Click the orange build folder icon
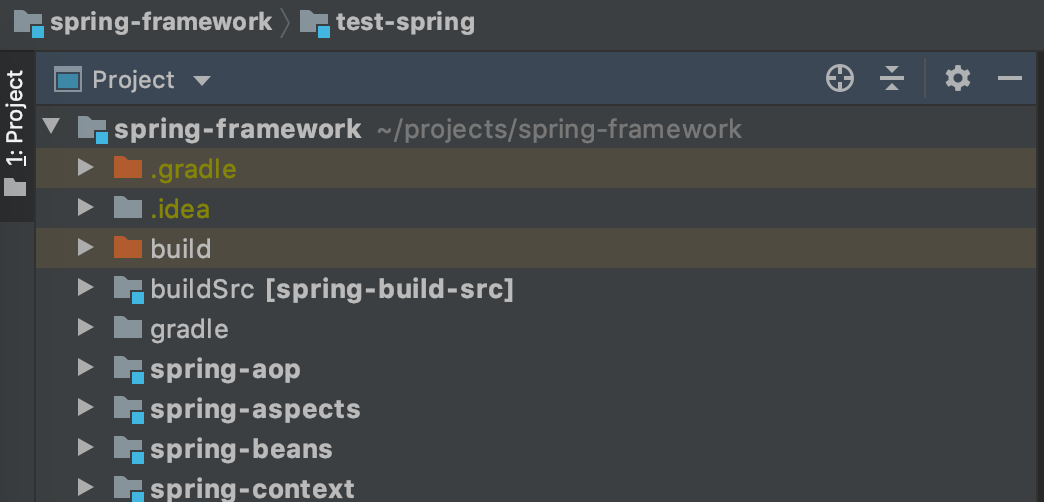The image size is (1044, 502). point(128,248)
